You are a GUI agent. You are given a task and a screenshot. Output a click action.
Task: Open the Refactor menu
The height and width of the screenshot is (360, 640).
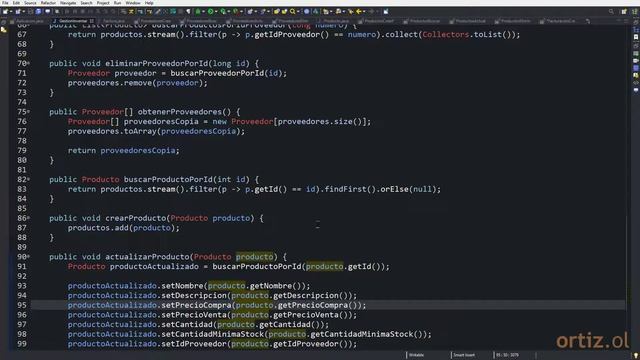(x=48, y=3)
